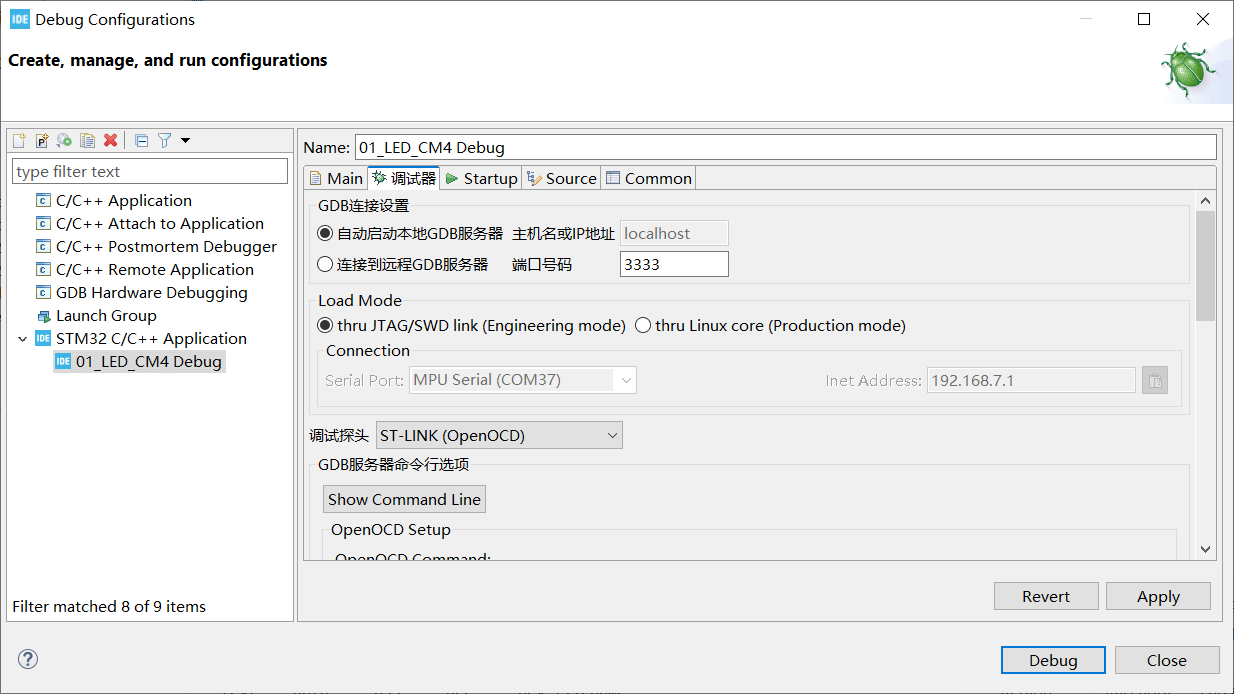Click the localhost hostname field
1234x694 pixels.
pos(674,234)
